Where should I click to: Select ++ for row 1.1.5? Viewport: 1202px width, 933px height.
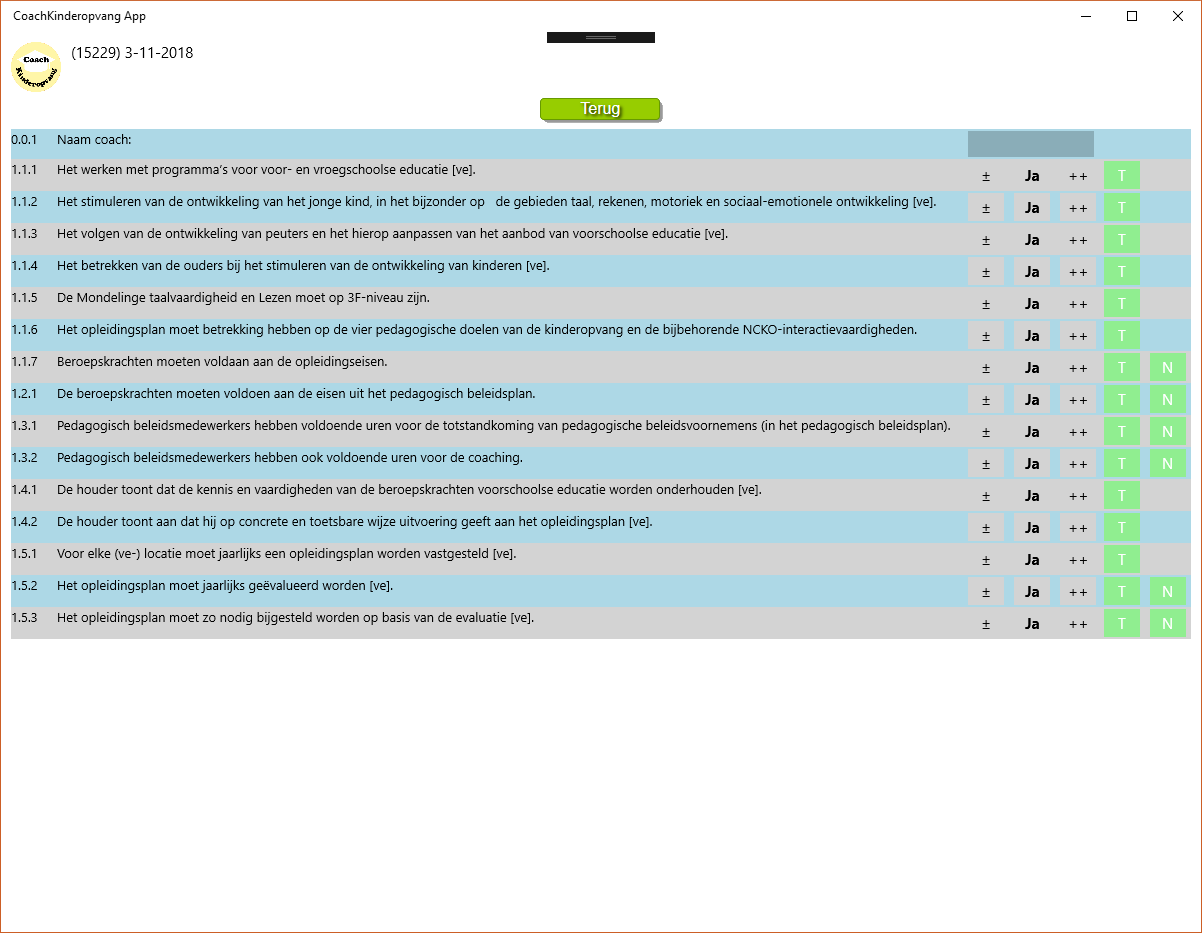1078,304
